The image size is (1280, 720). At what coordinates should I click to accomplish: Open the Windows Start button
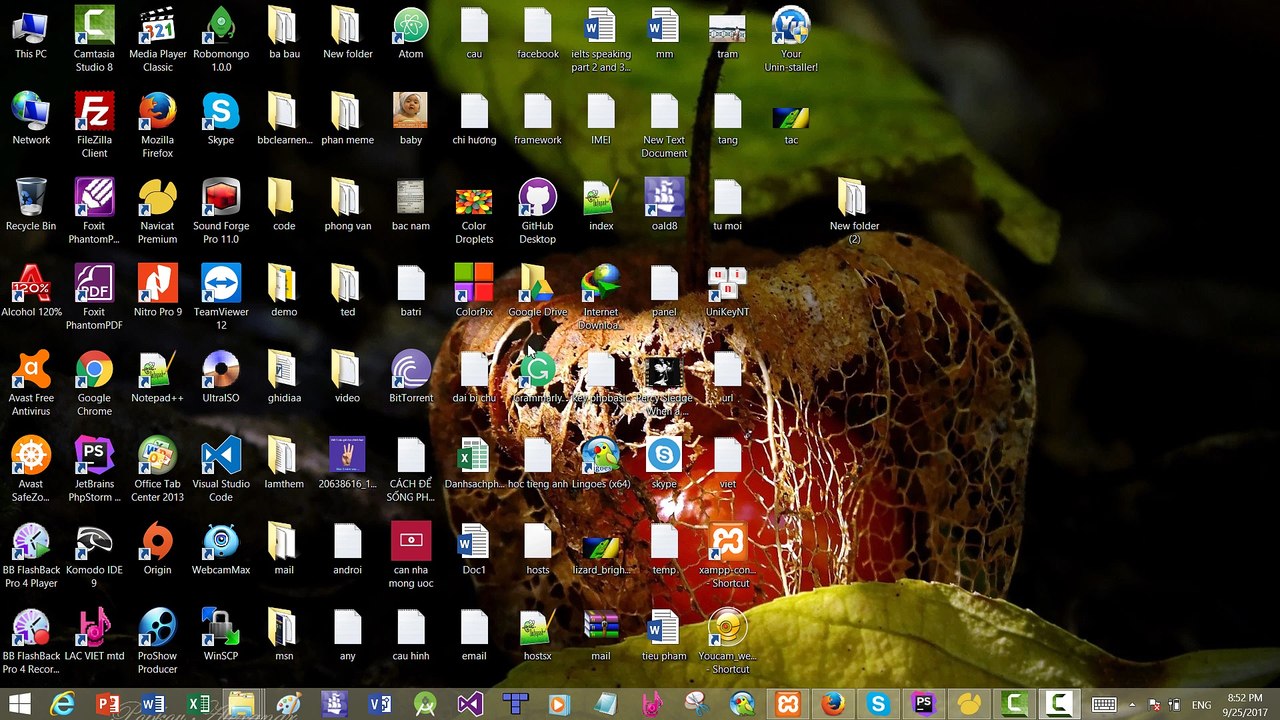pos(19,704)
